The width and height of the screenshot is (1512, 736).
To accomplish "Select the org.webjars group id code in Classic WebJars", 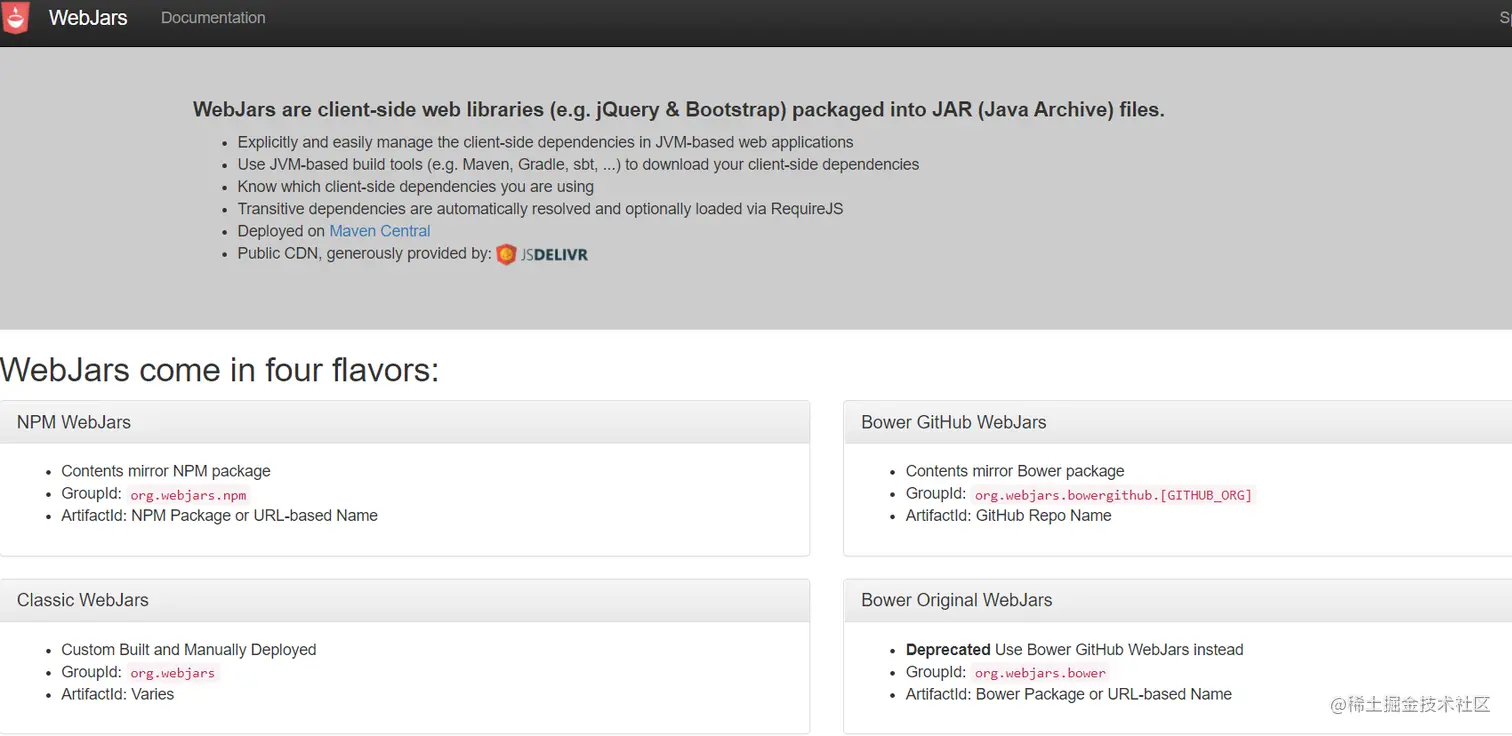I will 172,672.
